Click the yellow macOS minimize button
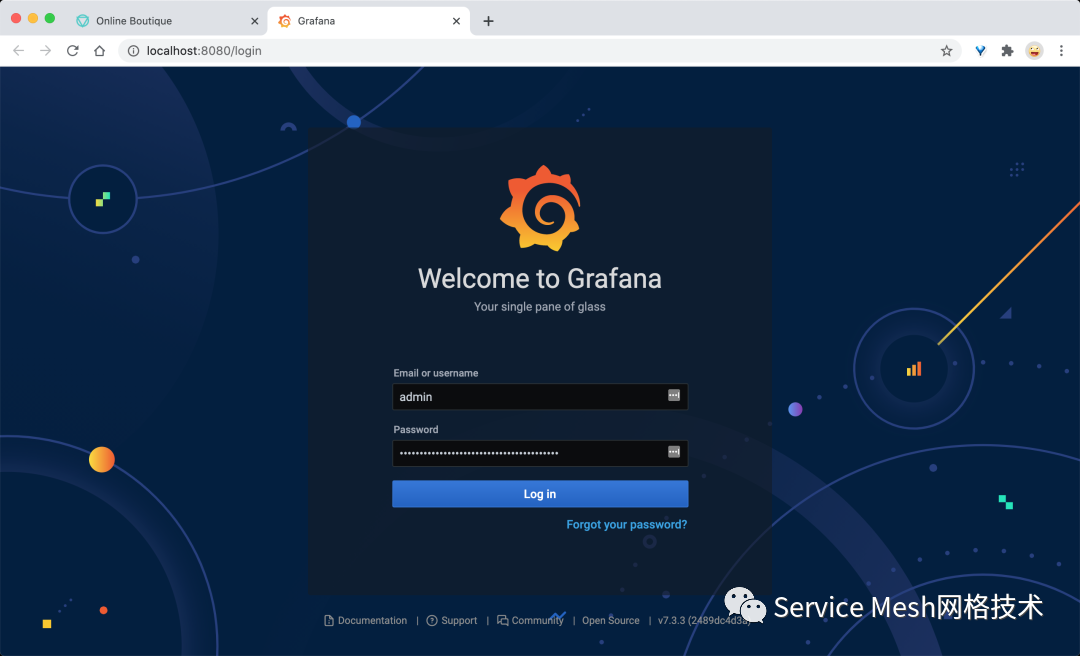 pos(32,18)
